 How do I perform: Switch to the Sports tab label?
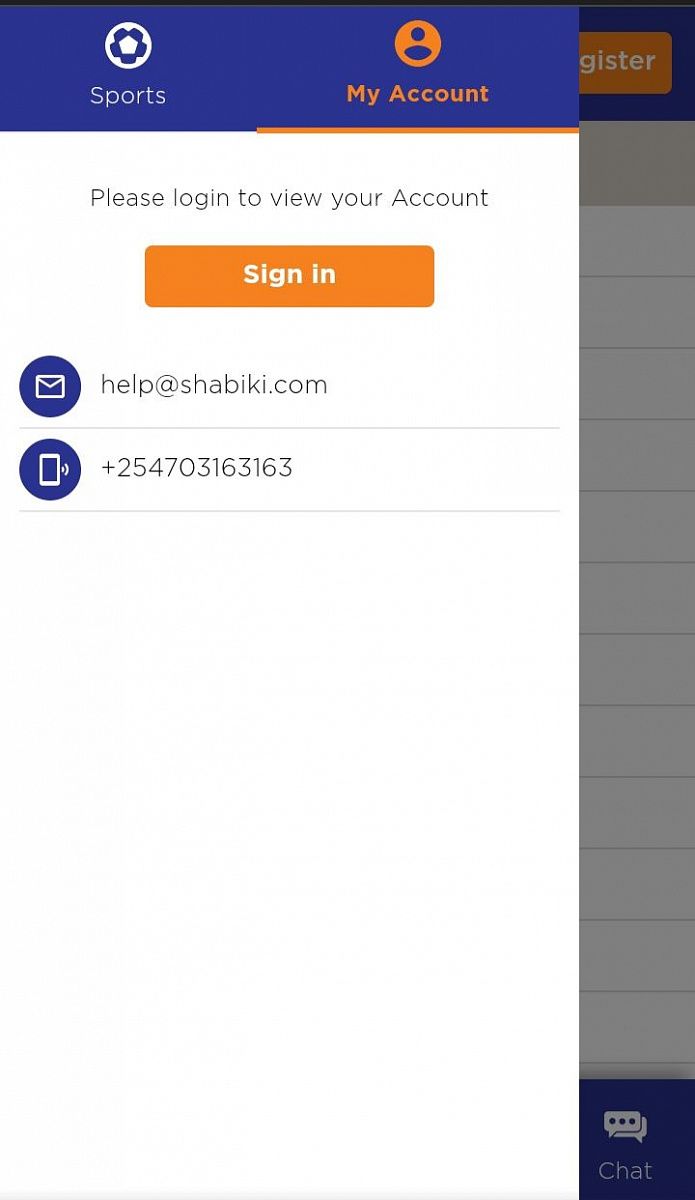coord(128,96)
